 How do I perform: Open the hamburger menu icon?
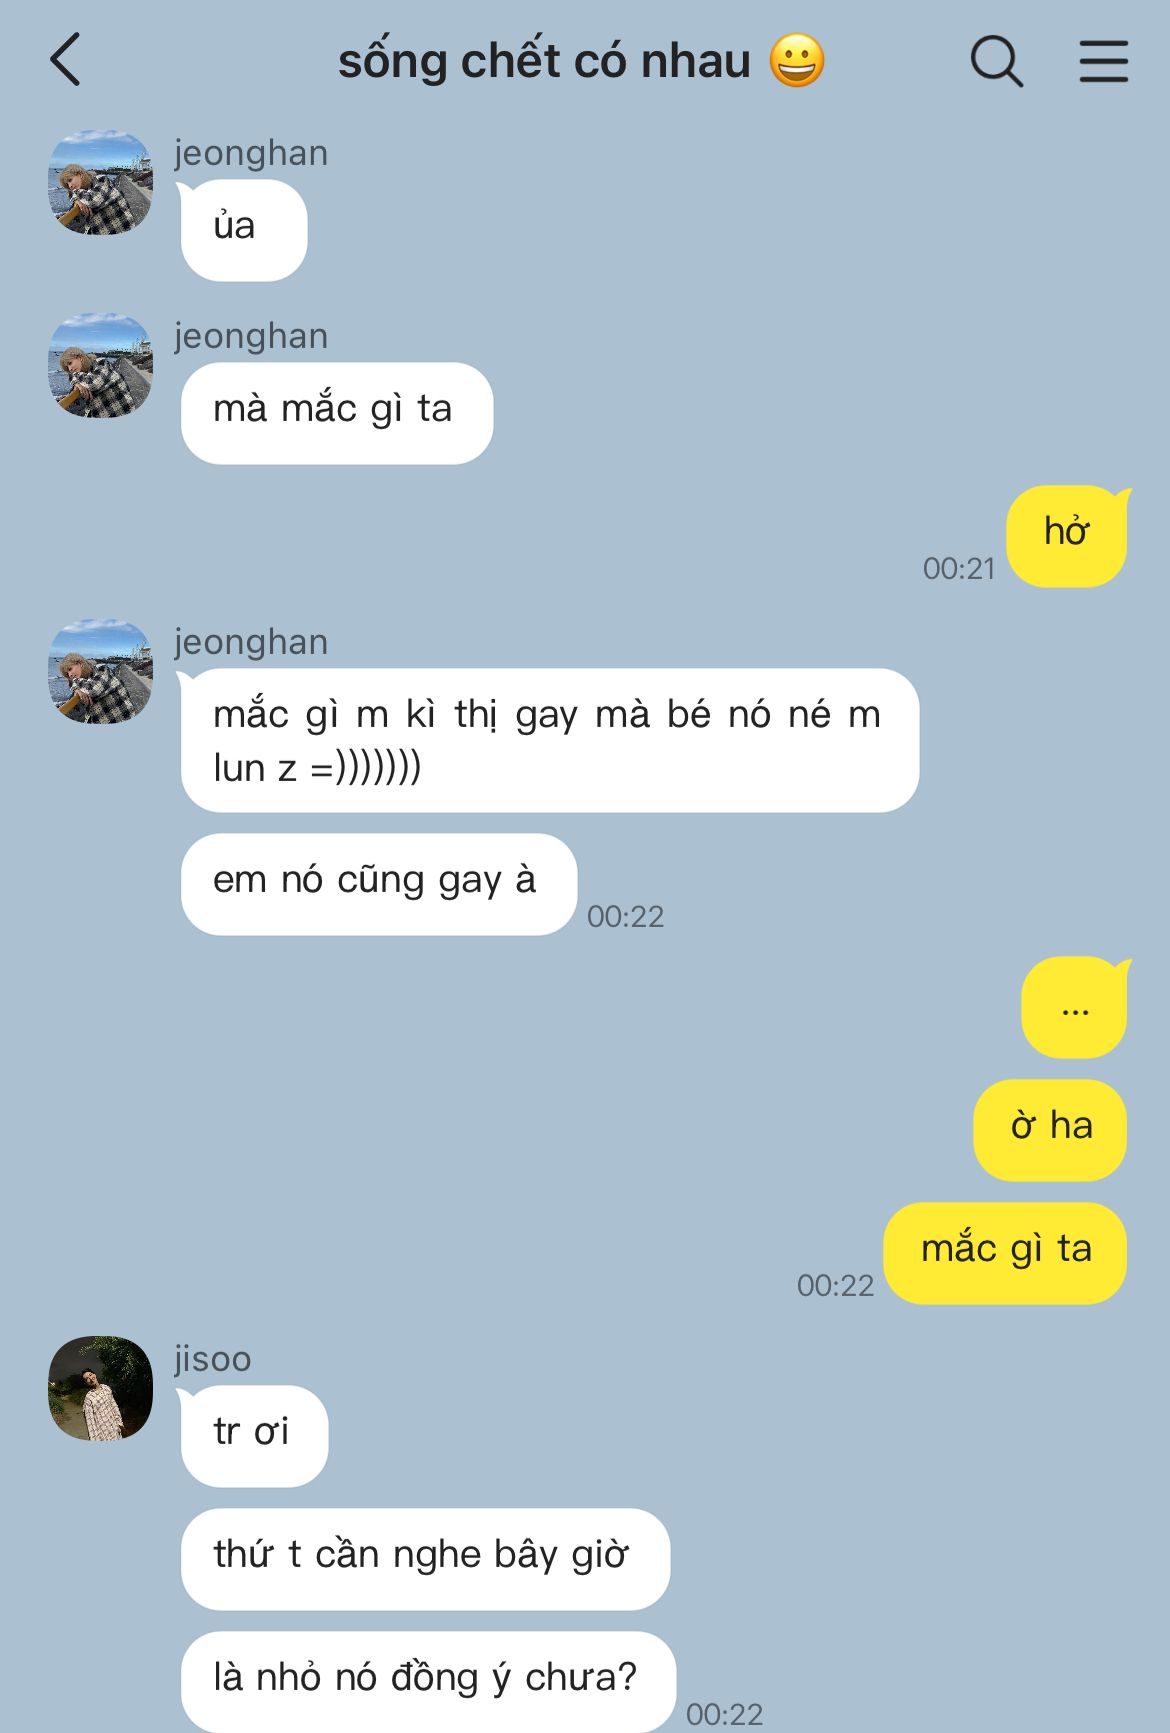click(1104, 61)
